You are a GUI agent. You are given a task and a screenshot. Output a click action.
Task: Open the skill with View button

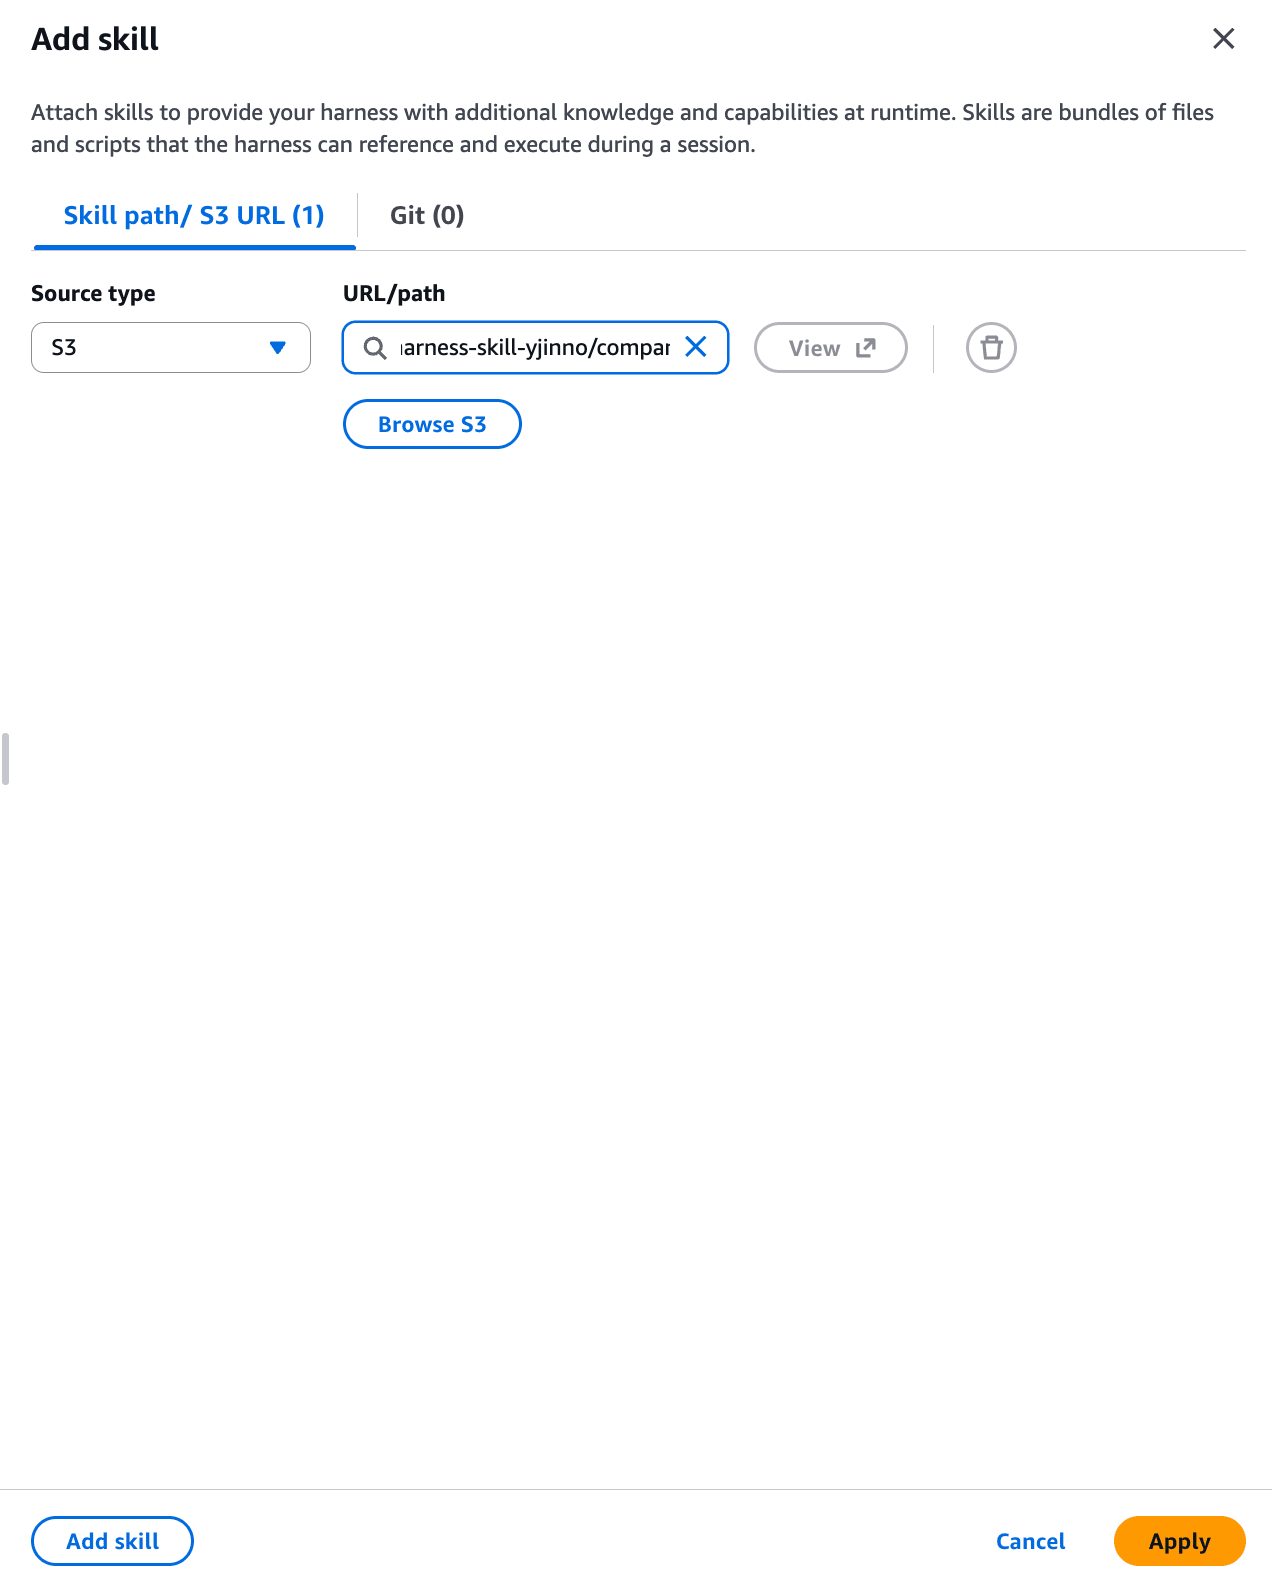point(831,348)
